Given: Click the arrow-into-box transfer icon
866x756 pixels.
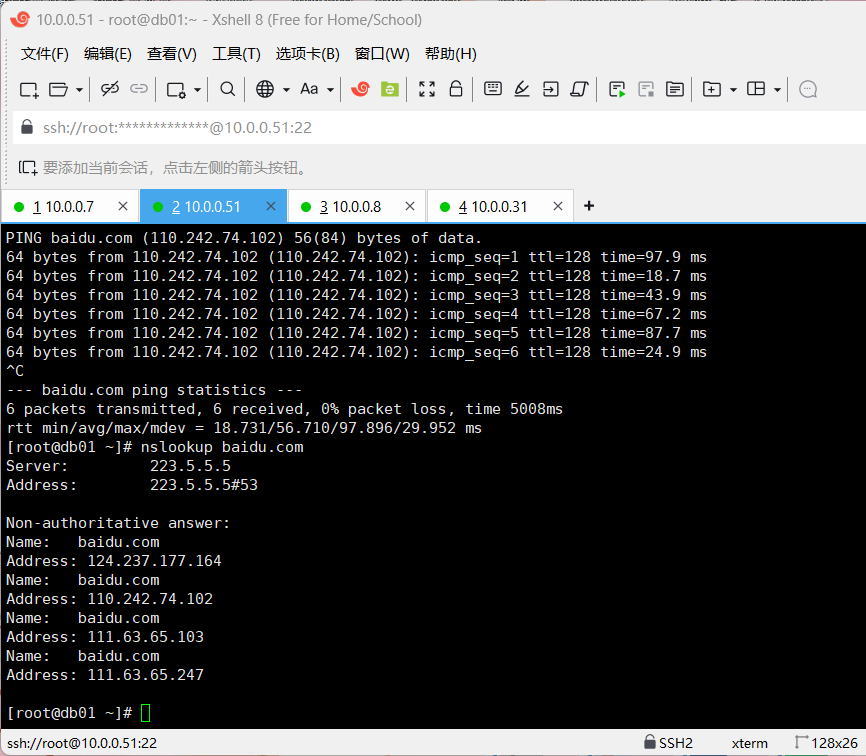Looking at the screenshot, I should tap(551, 89).
